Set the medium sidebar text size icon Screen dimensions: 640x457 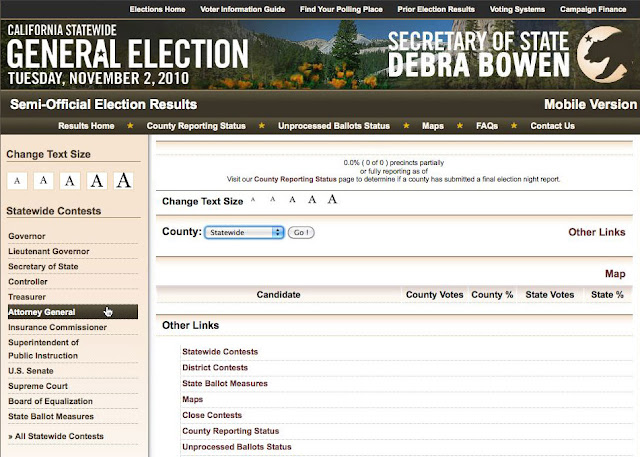tap(70, 181)
